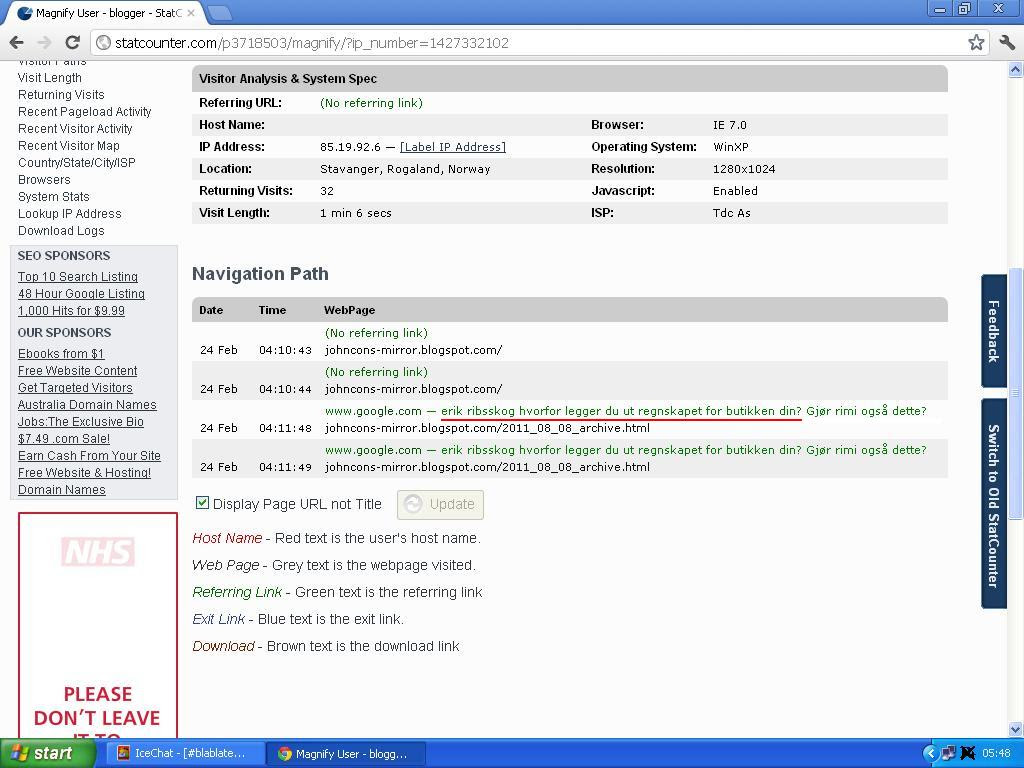
Task: Click Free Website Content link
Action: pyautogui.click(x=78, y=371)
